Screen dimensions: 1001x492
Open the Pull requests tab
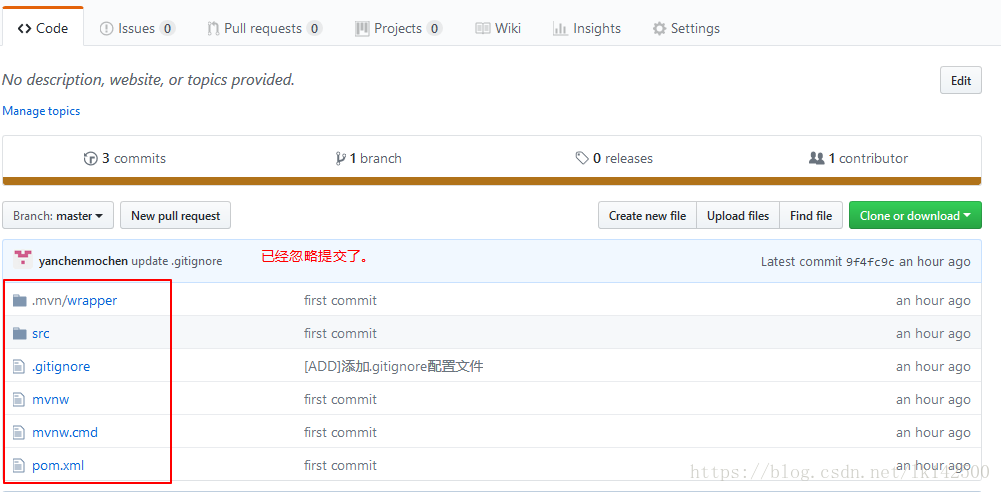pos(264,28)
